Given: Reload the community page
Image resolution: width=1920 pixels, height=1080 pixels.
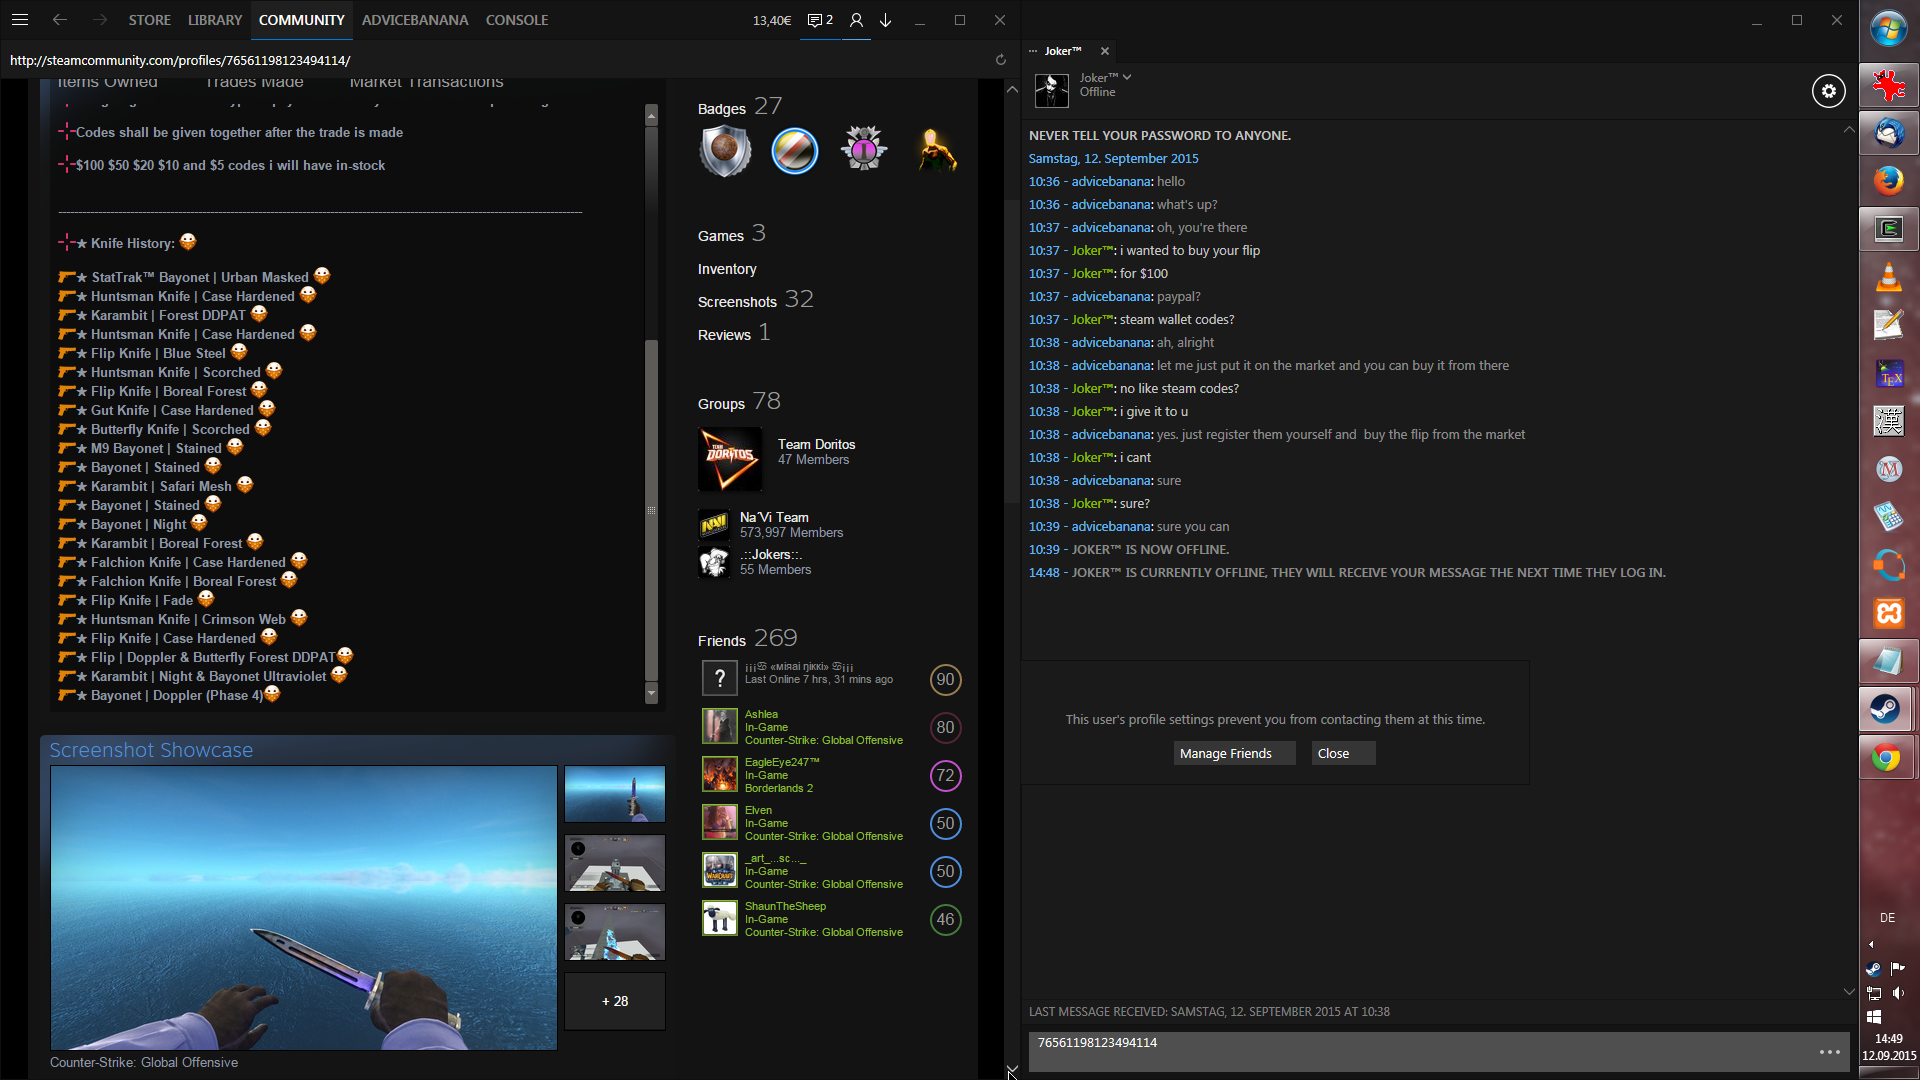Looking at the screenshot, I should point(1000,60).
